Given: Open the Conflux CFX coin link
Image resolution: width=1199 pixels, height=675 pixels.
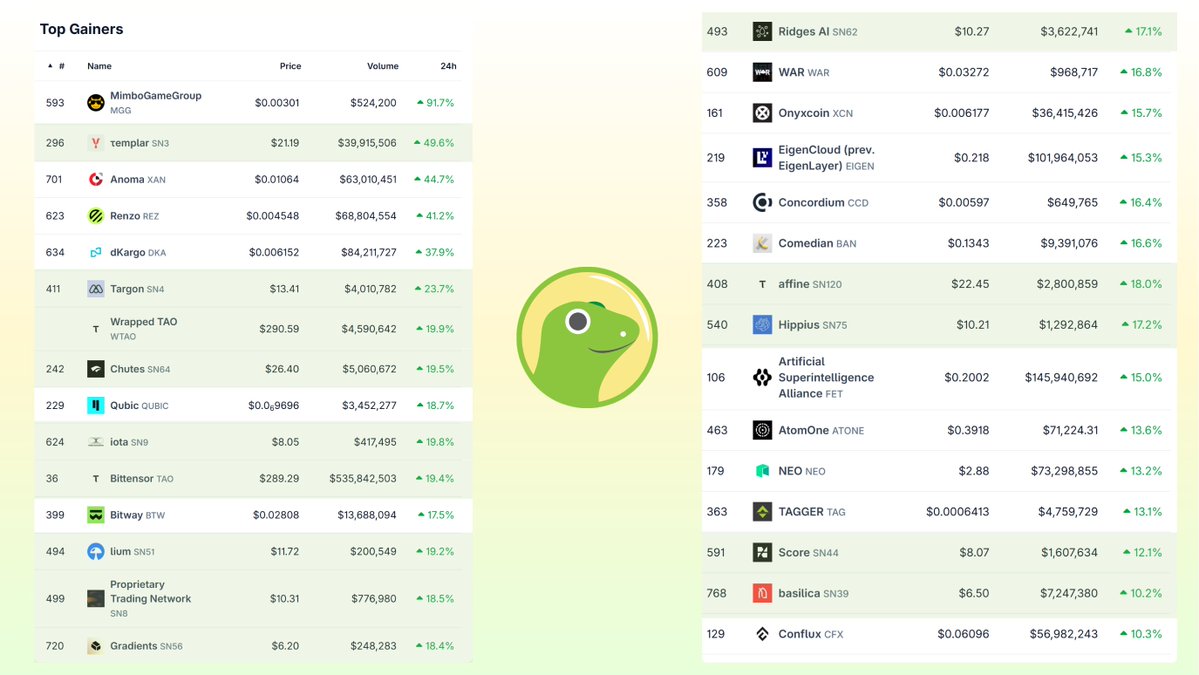Looking at the screenshot, I should (811, 634).
